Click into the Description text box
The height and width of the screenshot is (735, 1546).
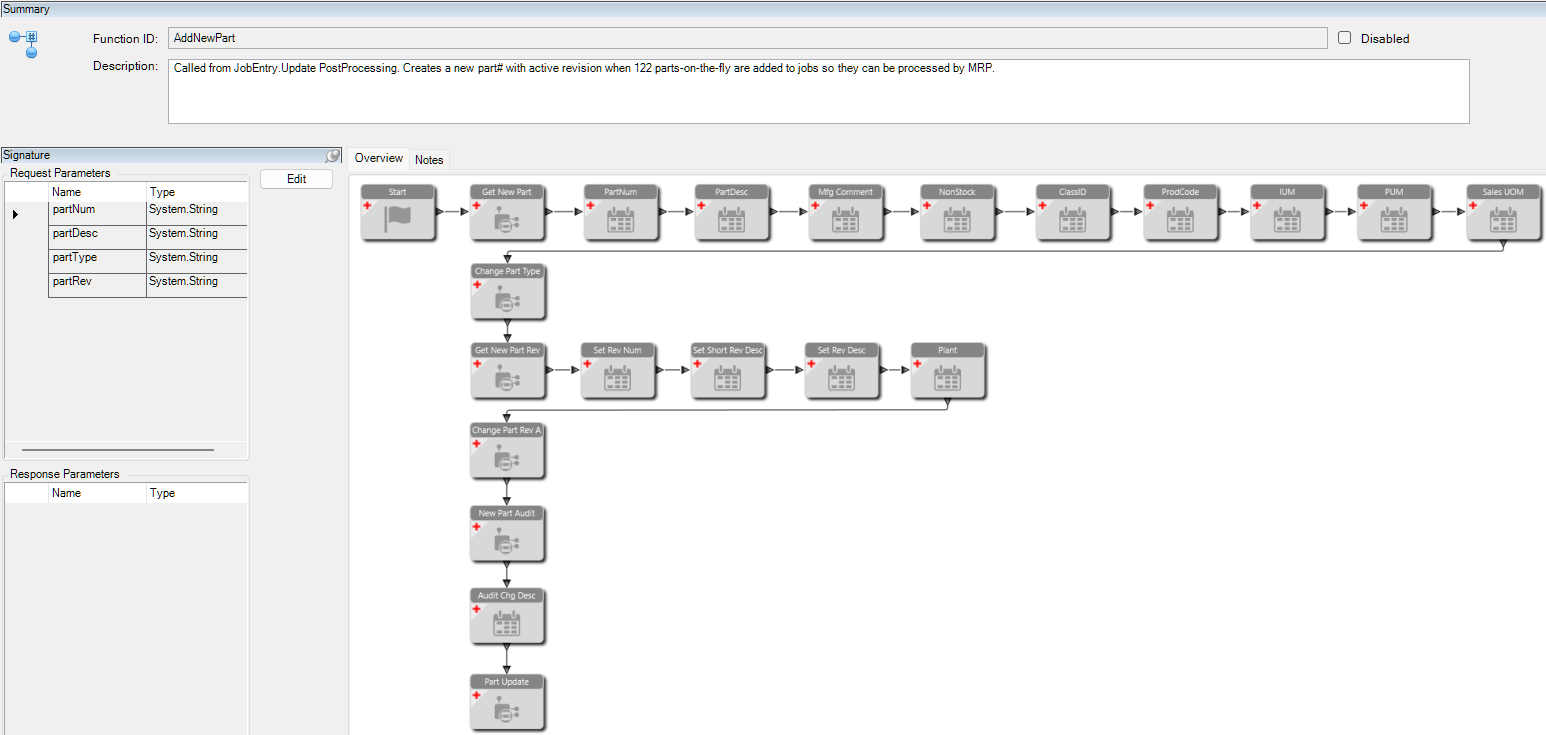click(x=819, y=91)
